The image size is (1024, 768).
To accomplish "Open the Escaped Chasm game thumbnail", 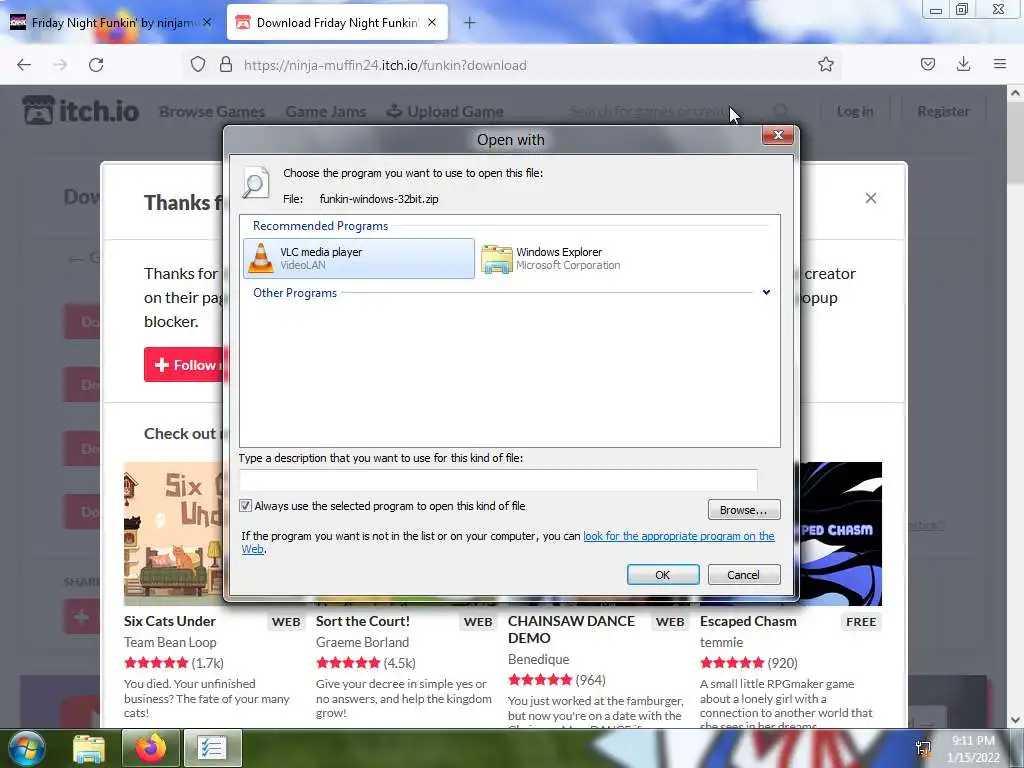I will point(841,534).
